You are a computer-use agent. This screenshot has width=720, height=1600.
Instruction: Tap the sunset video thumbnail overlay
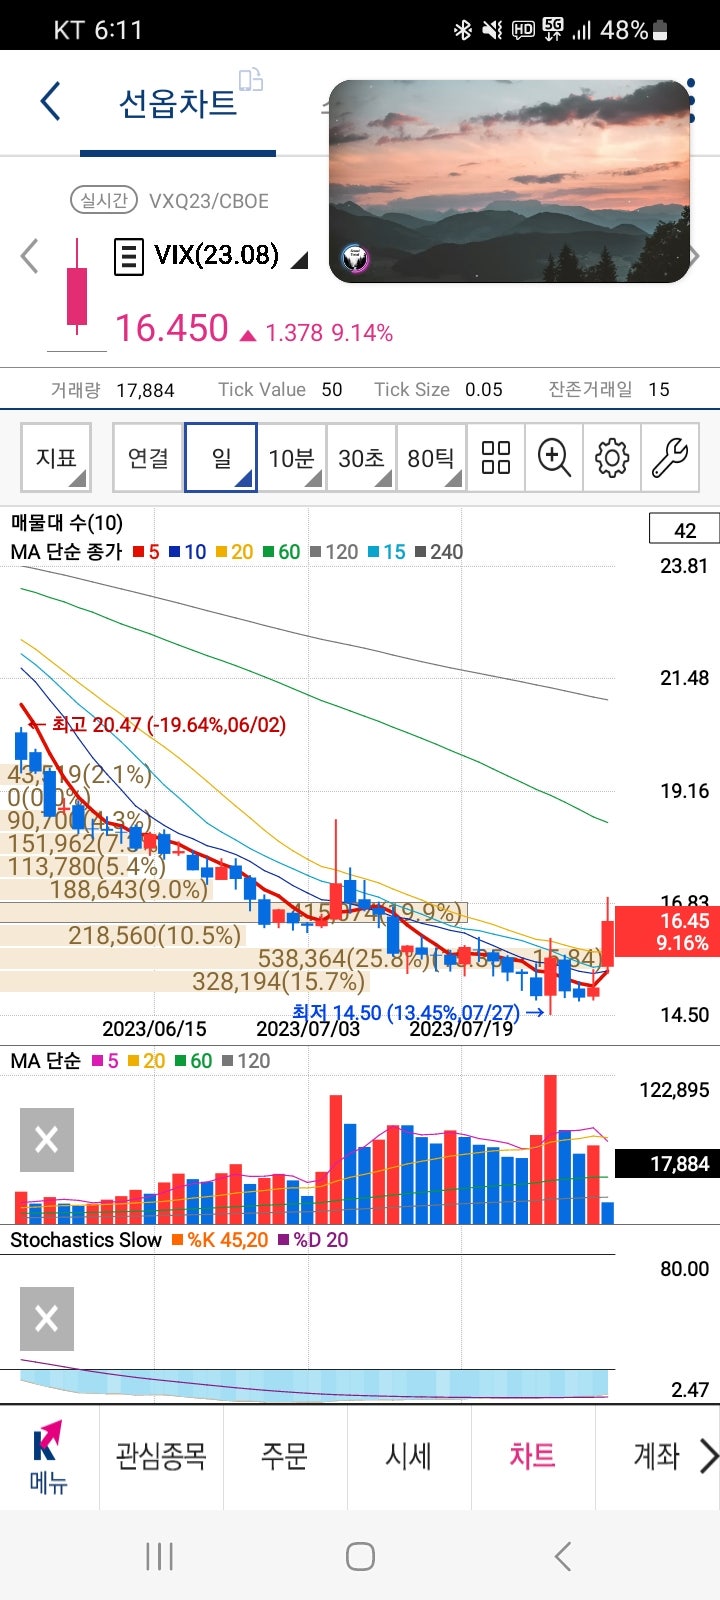click(510, 182)
